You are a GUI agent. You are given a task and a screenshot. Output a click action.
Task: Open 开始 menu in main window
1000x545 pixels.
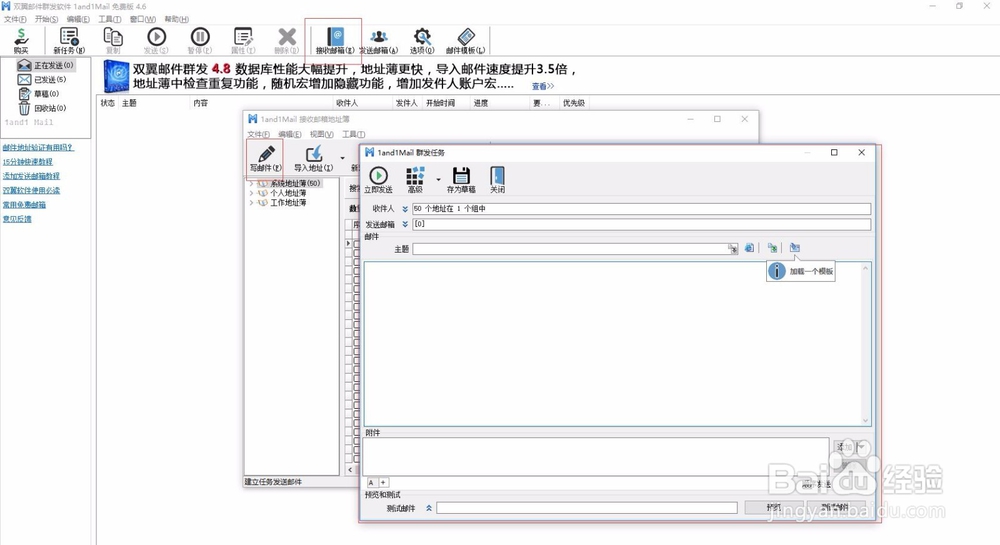46,19
